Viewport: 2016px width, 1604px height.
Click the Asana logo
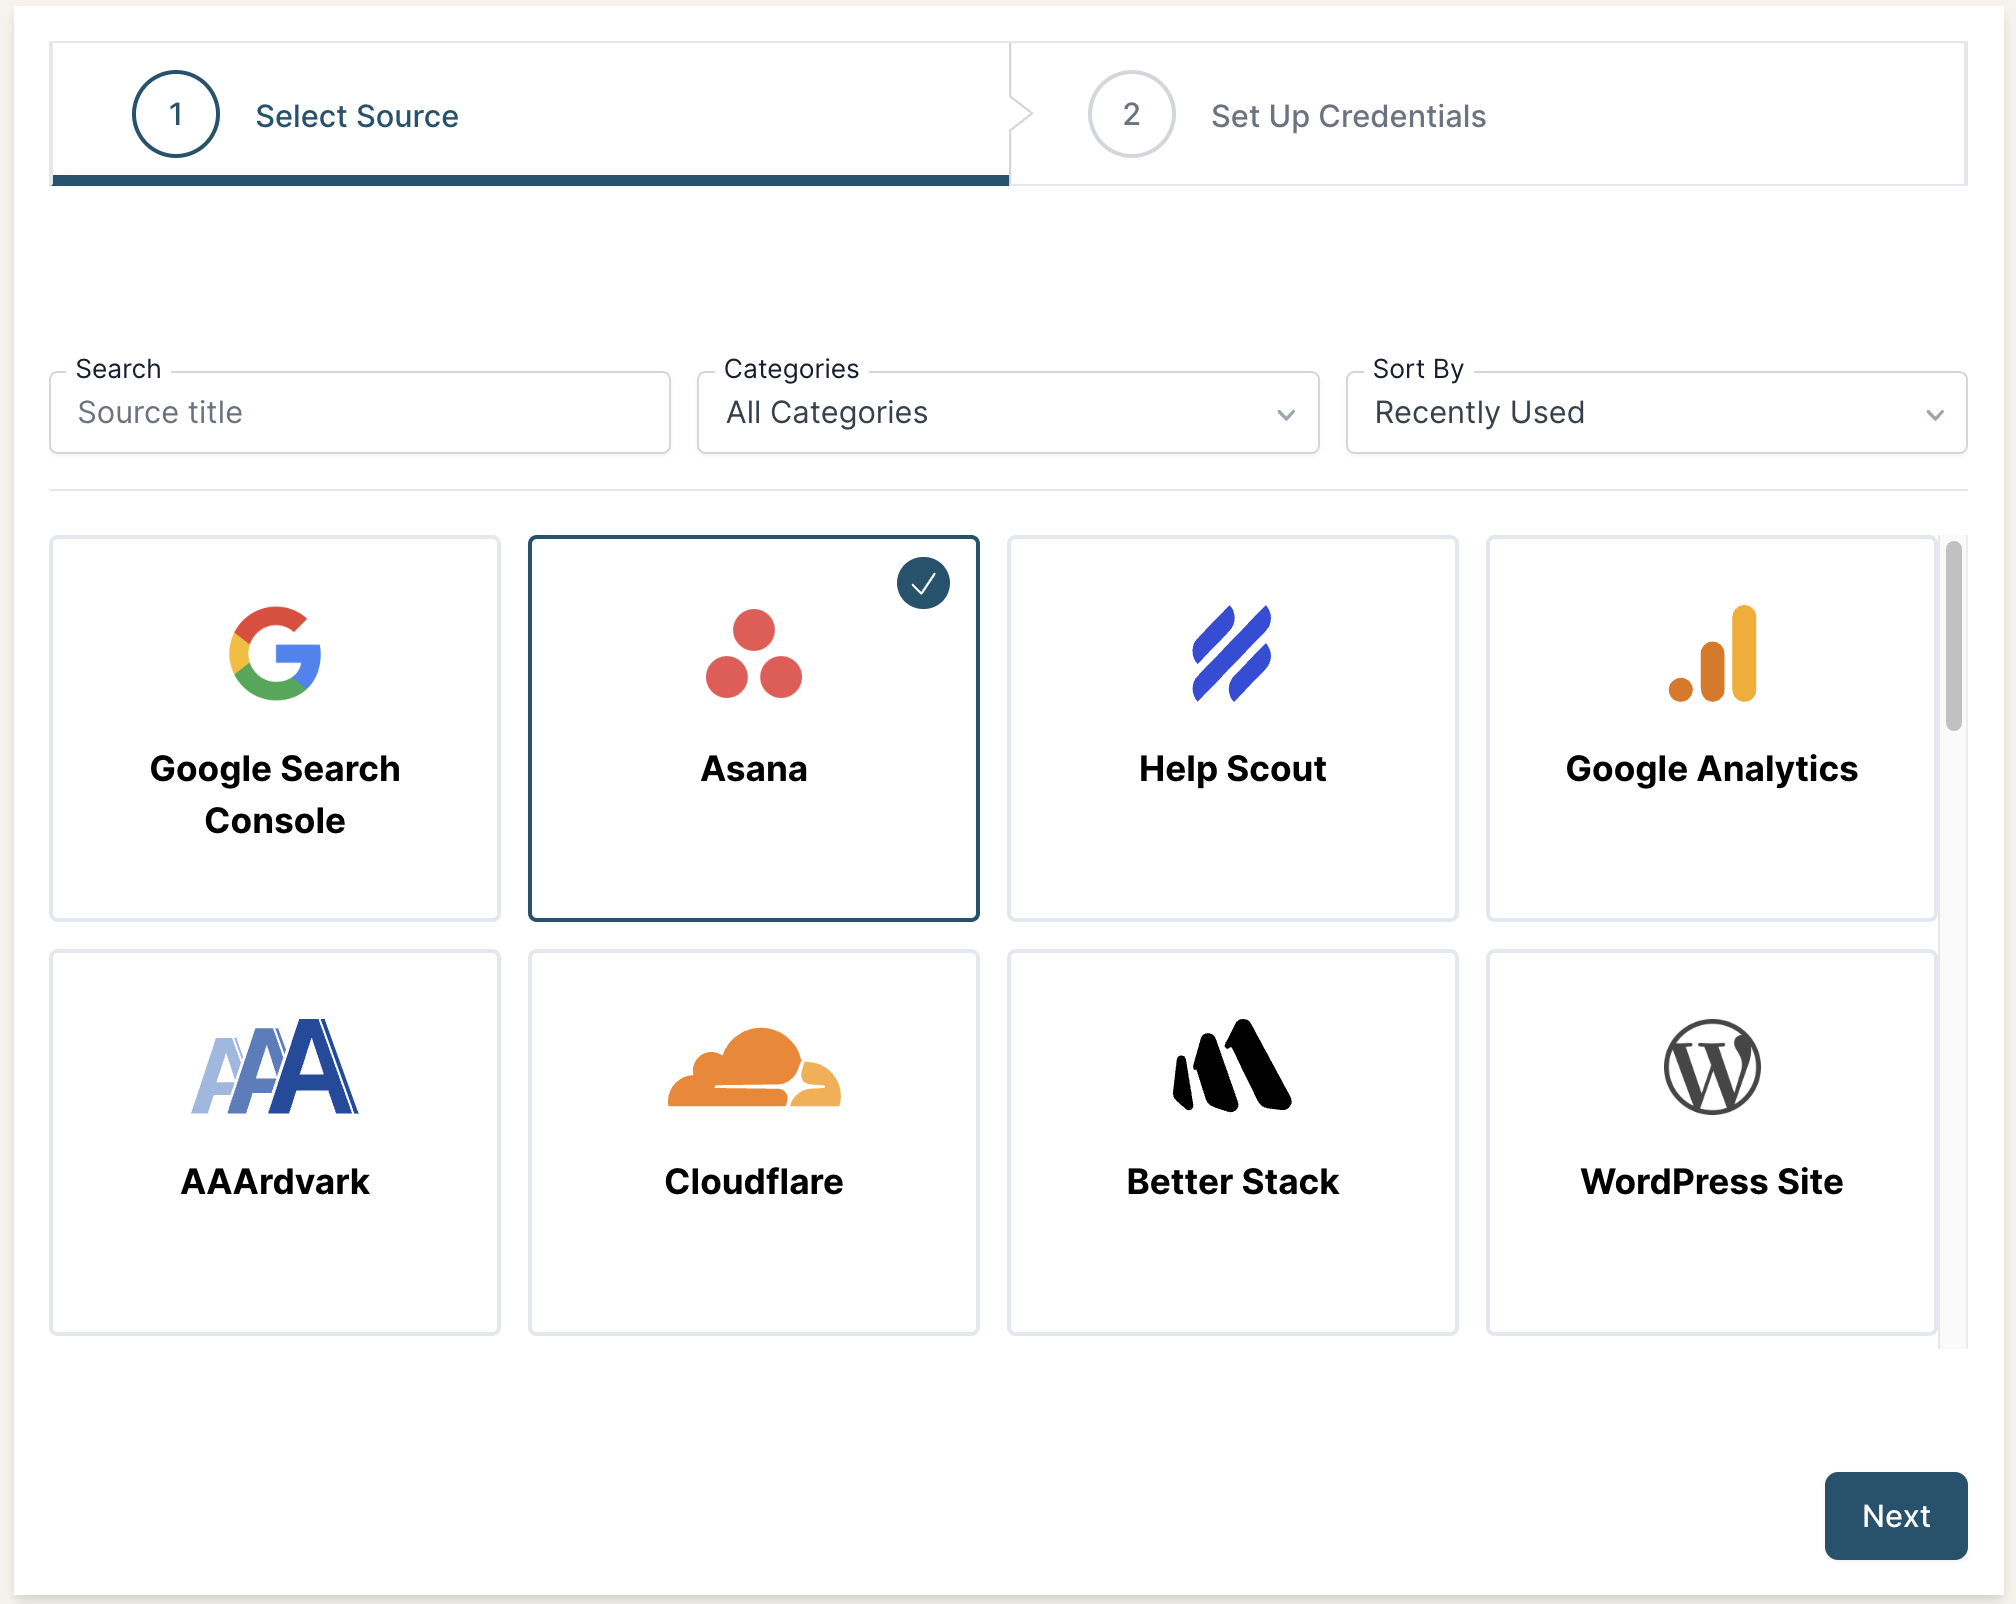(753, 655)
